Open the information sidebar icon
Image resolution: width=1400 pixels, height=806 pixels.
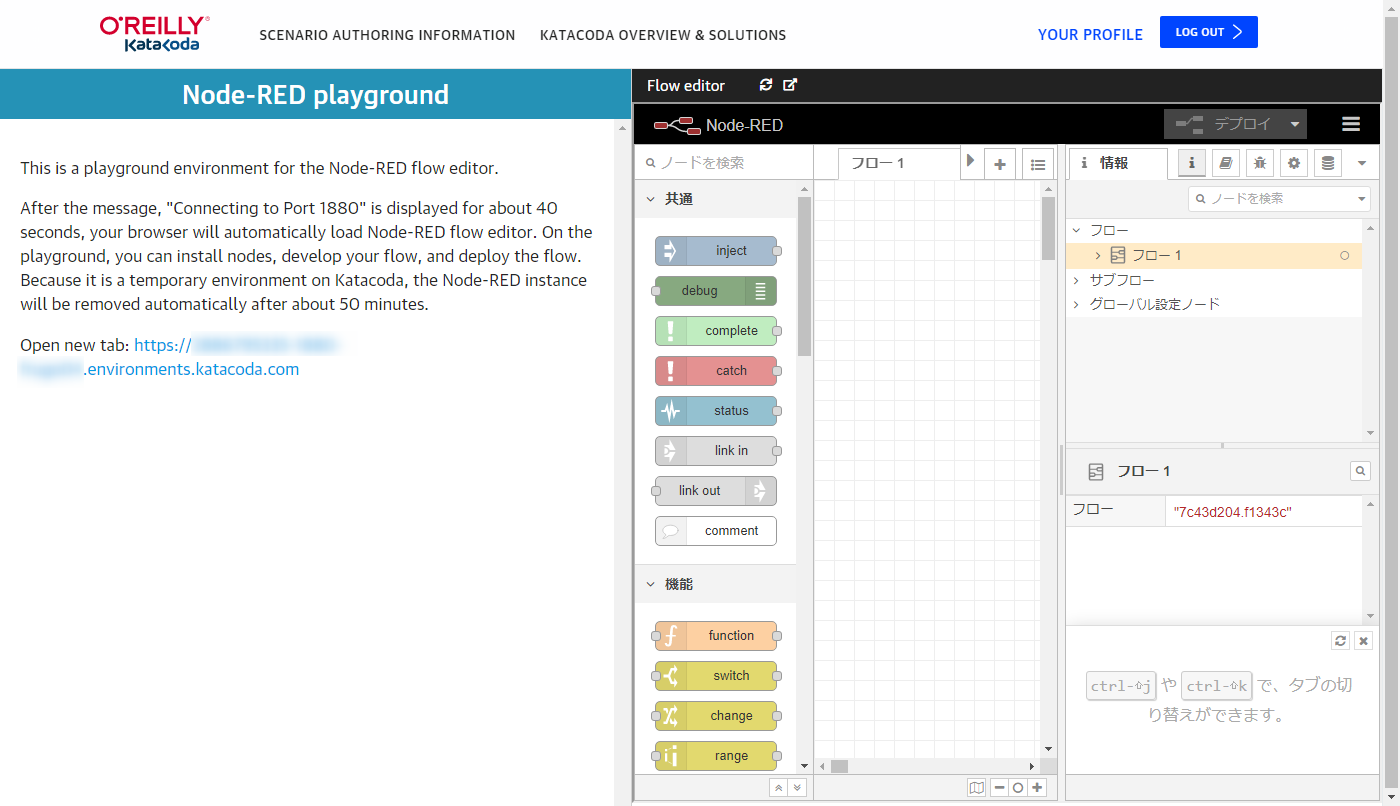(x=1192, y=163)
